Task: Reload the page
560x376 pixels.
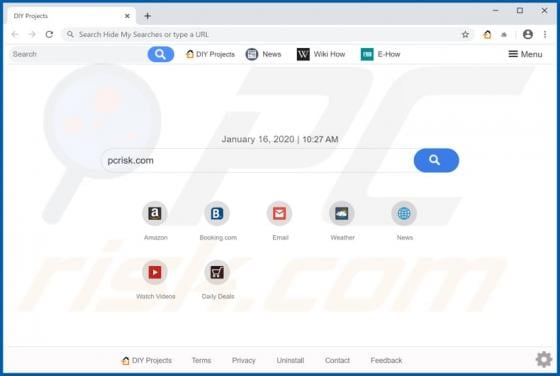Action: tap(49, 34)
